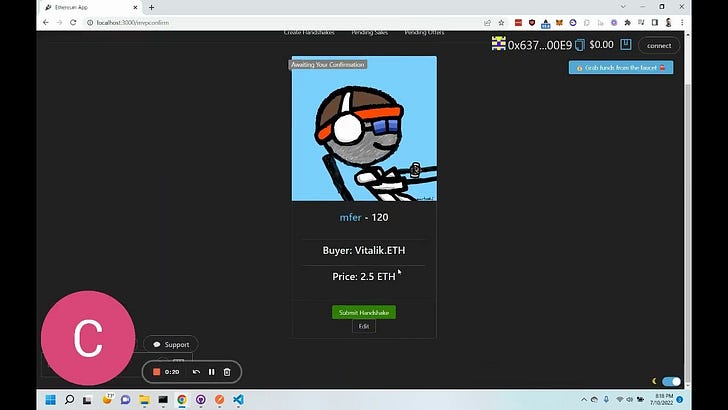Click the share page icon in address bar
Screen dimensions: 728x410
coord(488,22)
